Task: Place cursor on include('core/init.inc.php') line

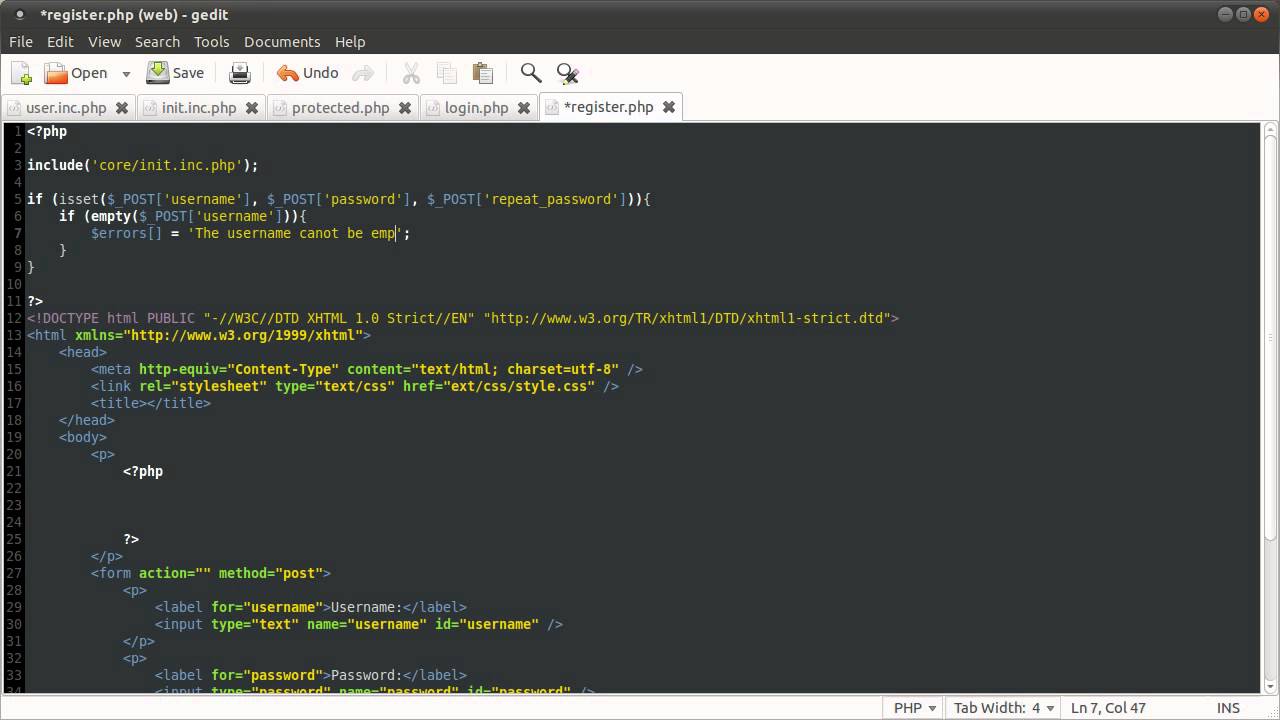Action: [142, 165]
